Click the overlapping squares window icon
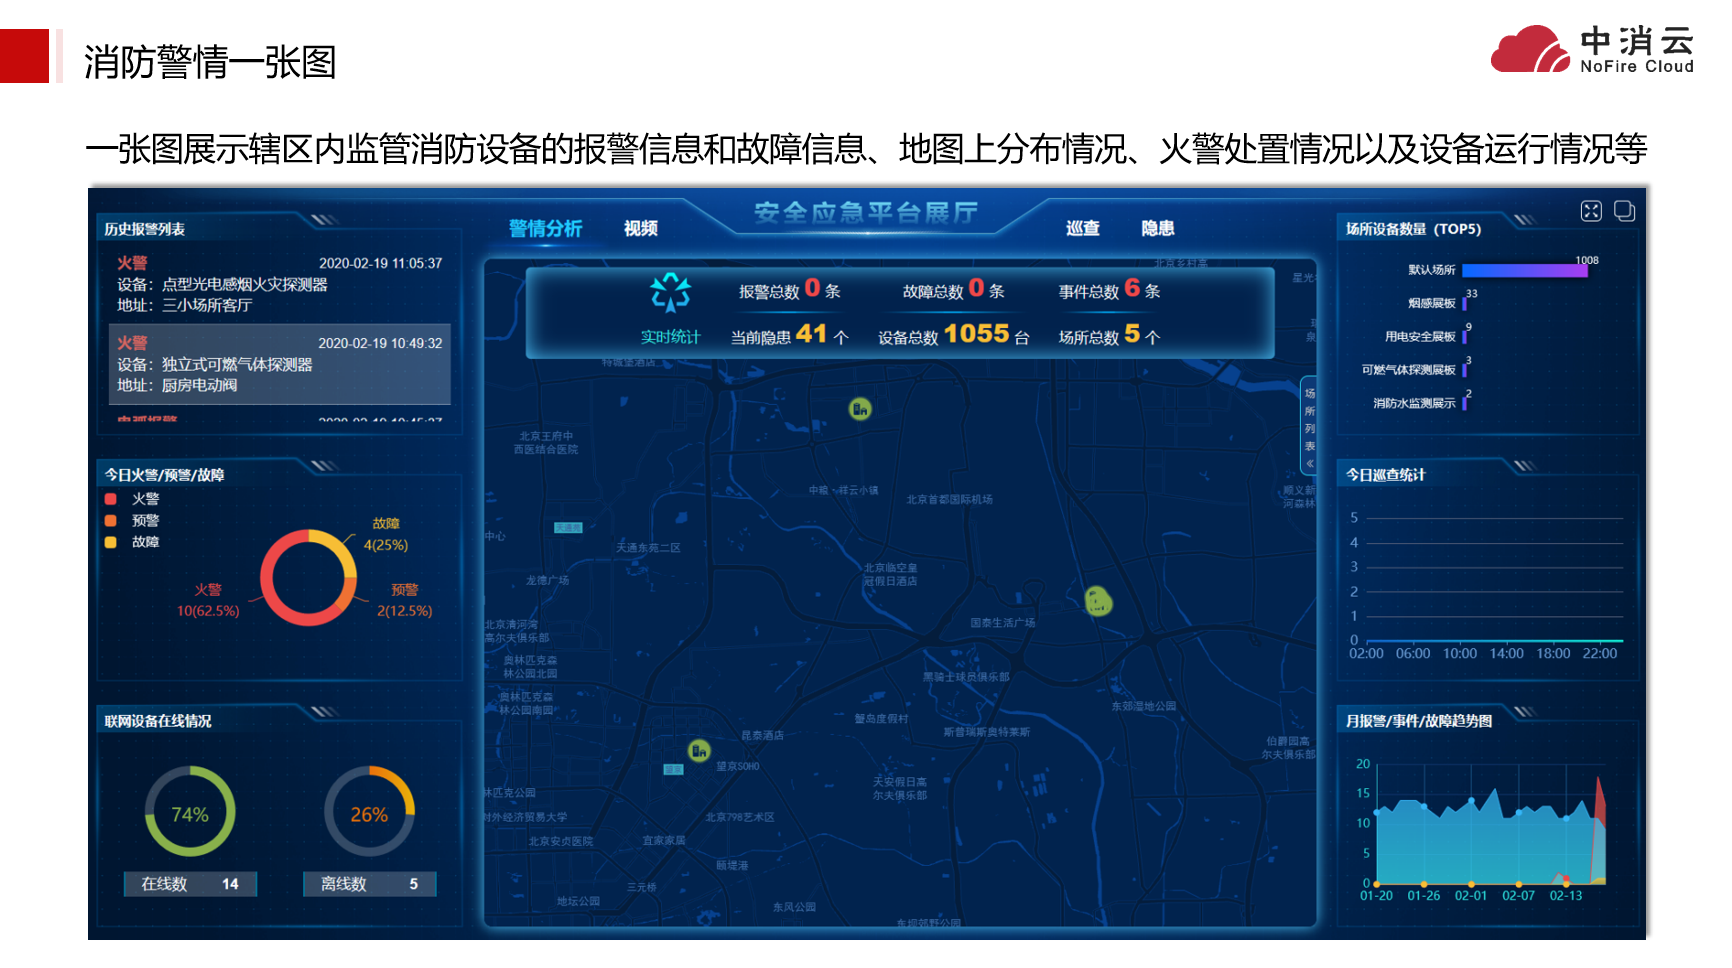 click(1624, 211)
